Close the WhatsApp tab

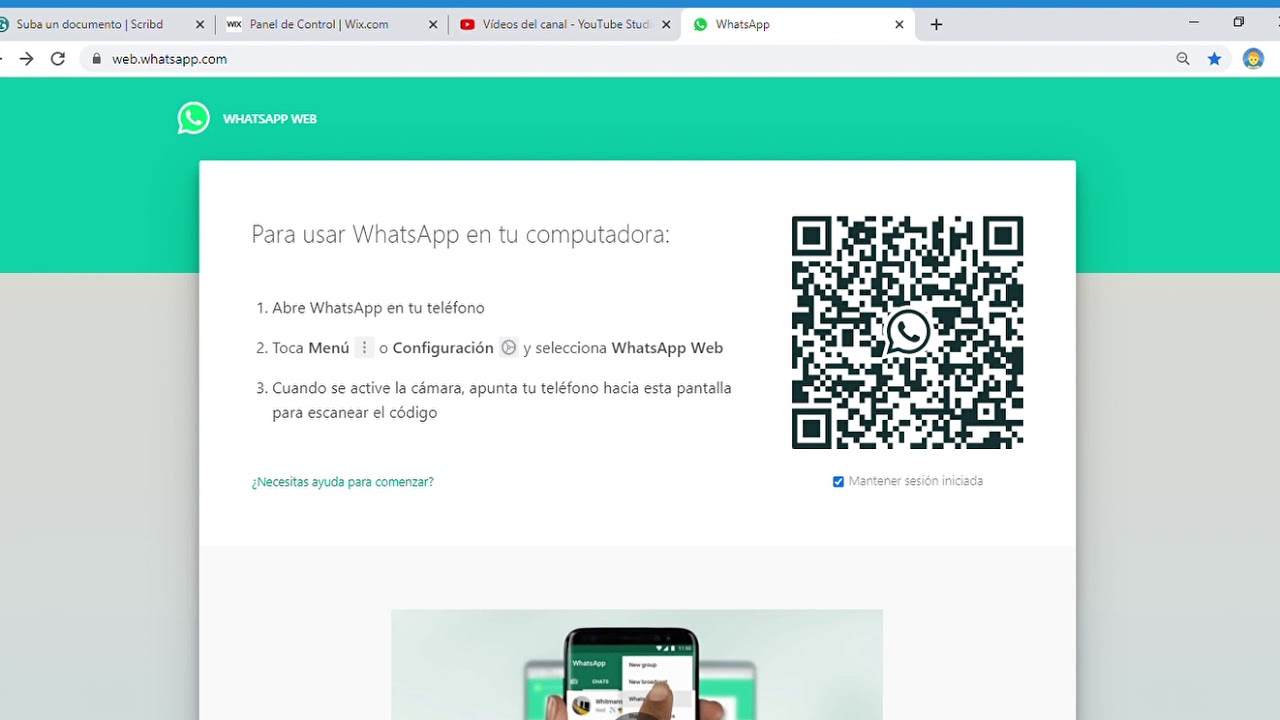[899, 25]
